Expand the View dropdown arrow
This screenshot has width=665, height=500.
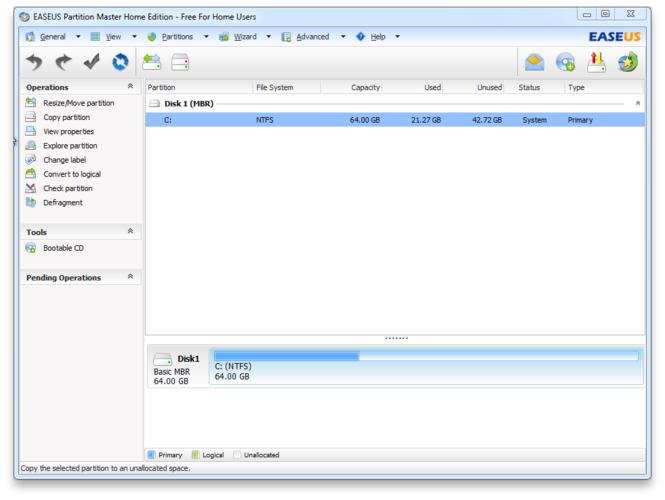(x=134, y=37)
